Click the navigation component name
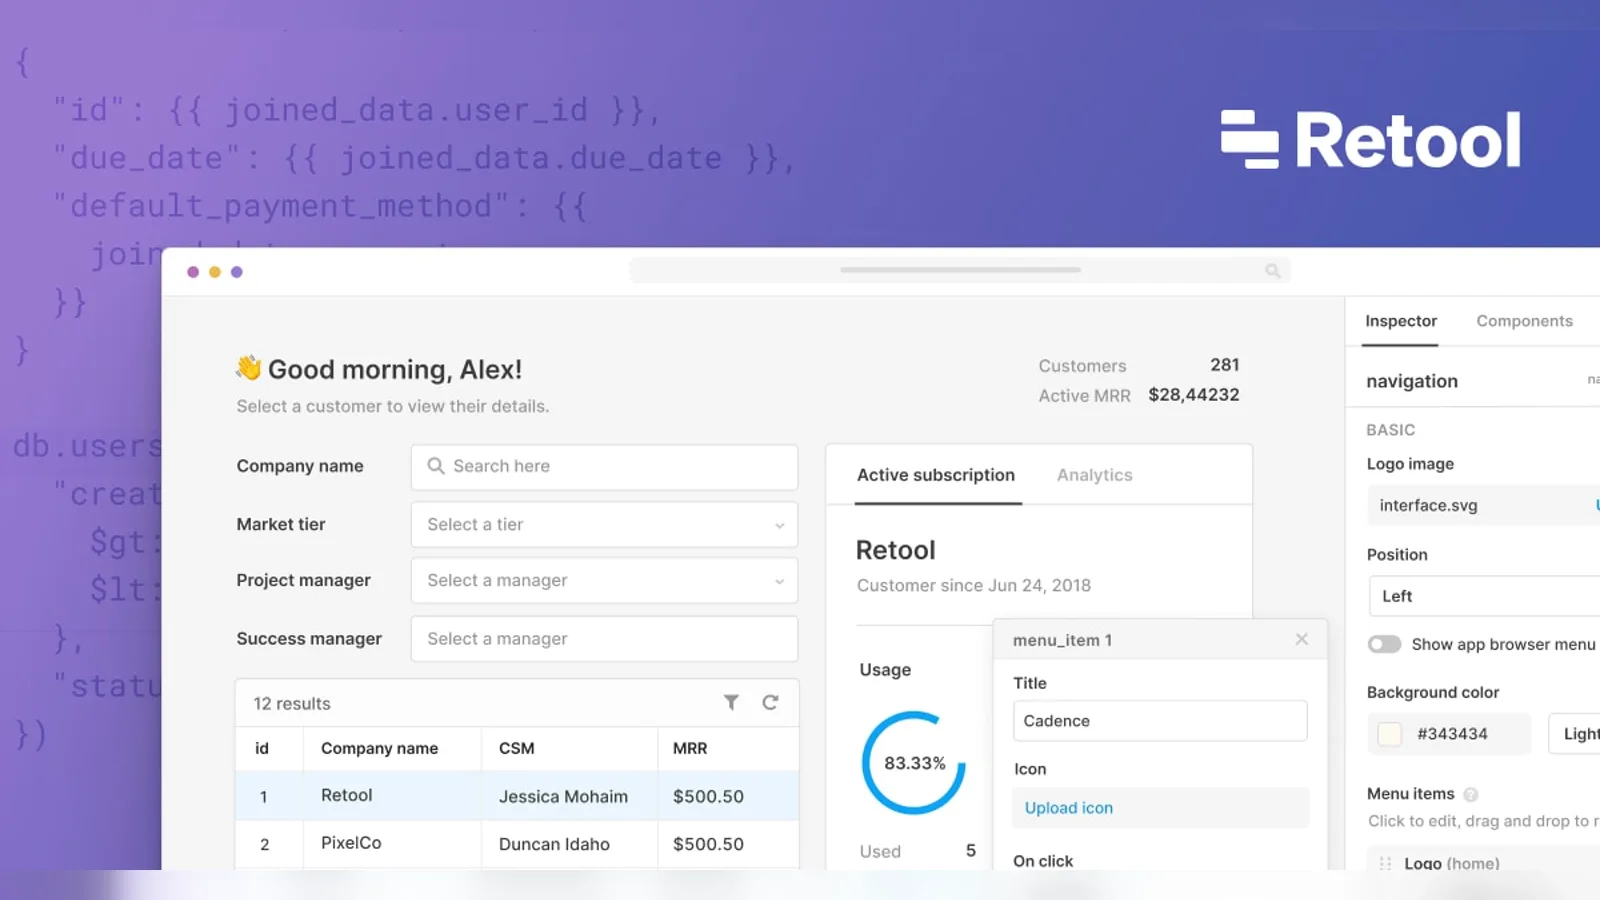Viewport: 1600px width, 900px height. (x=1411, y=381)
